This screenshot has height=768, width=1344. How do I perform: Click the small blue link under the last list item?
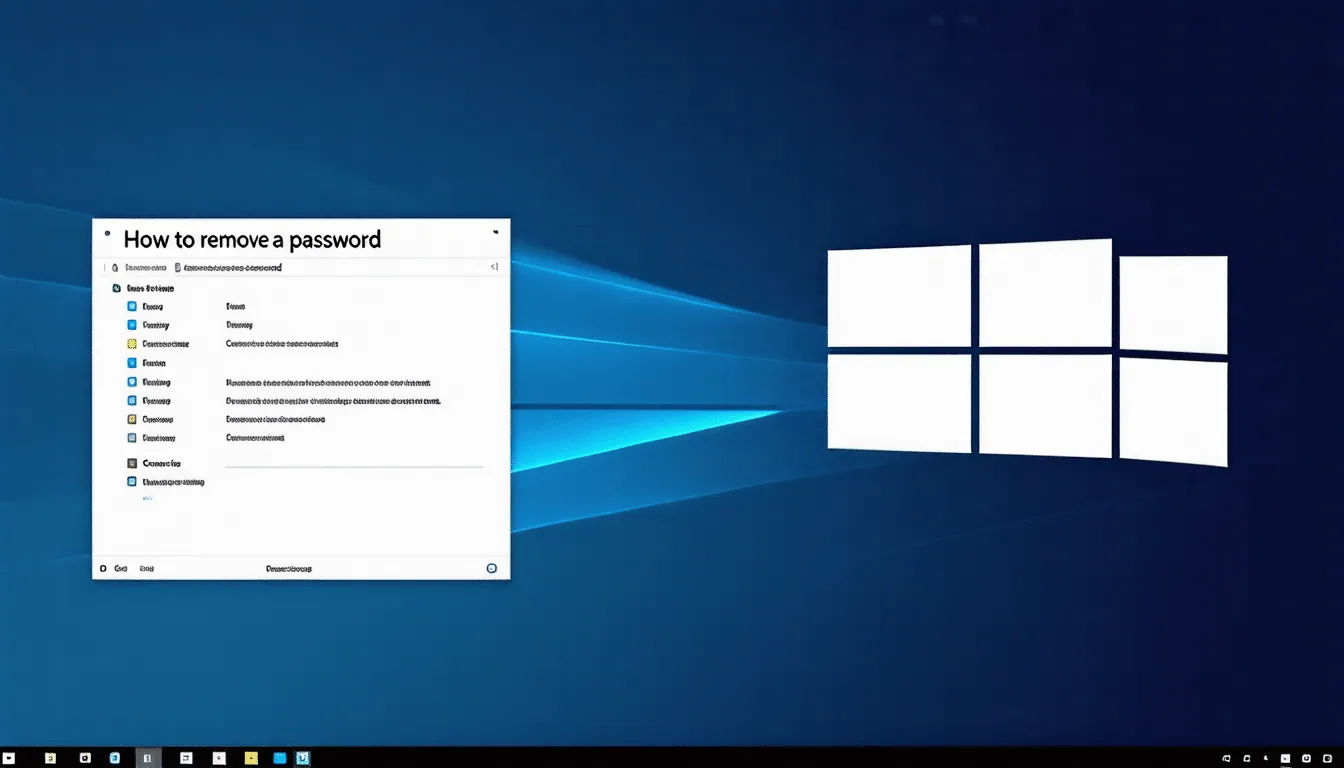pos(147,497)
